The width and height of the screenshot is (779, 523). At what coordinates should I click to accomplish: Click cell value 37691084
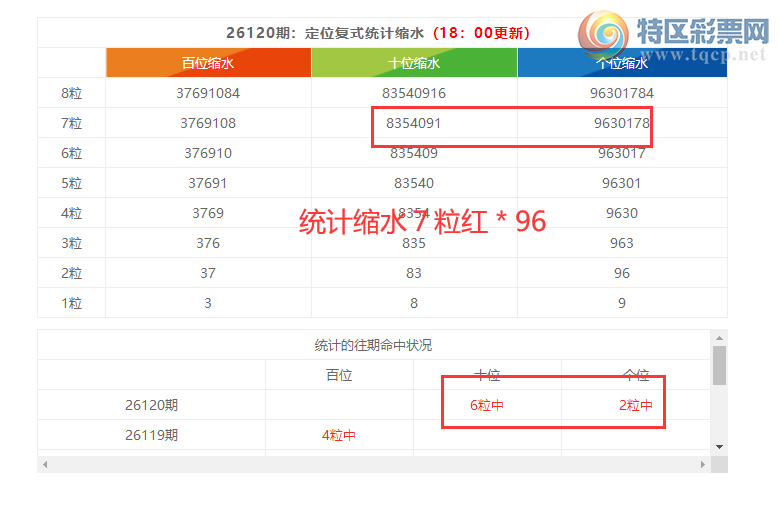coord(208,93)
